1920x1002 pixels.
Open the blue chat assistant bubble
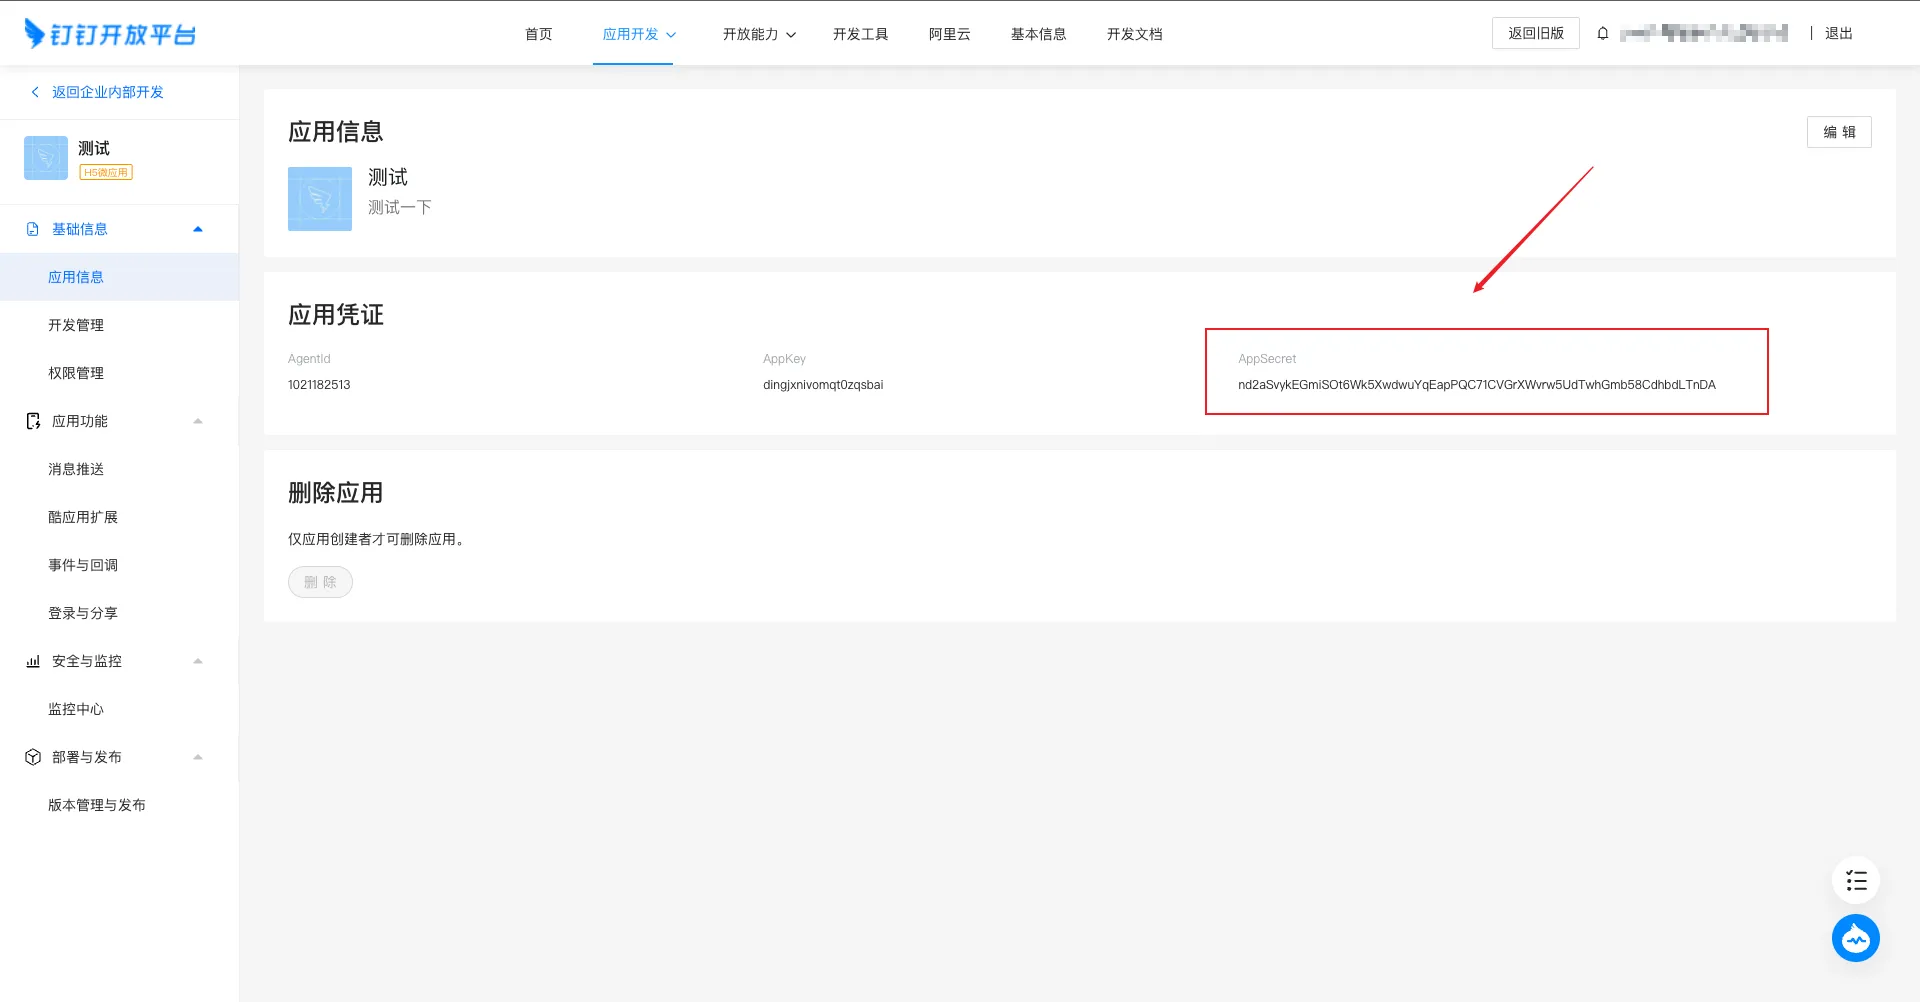(1856, 939)
